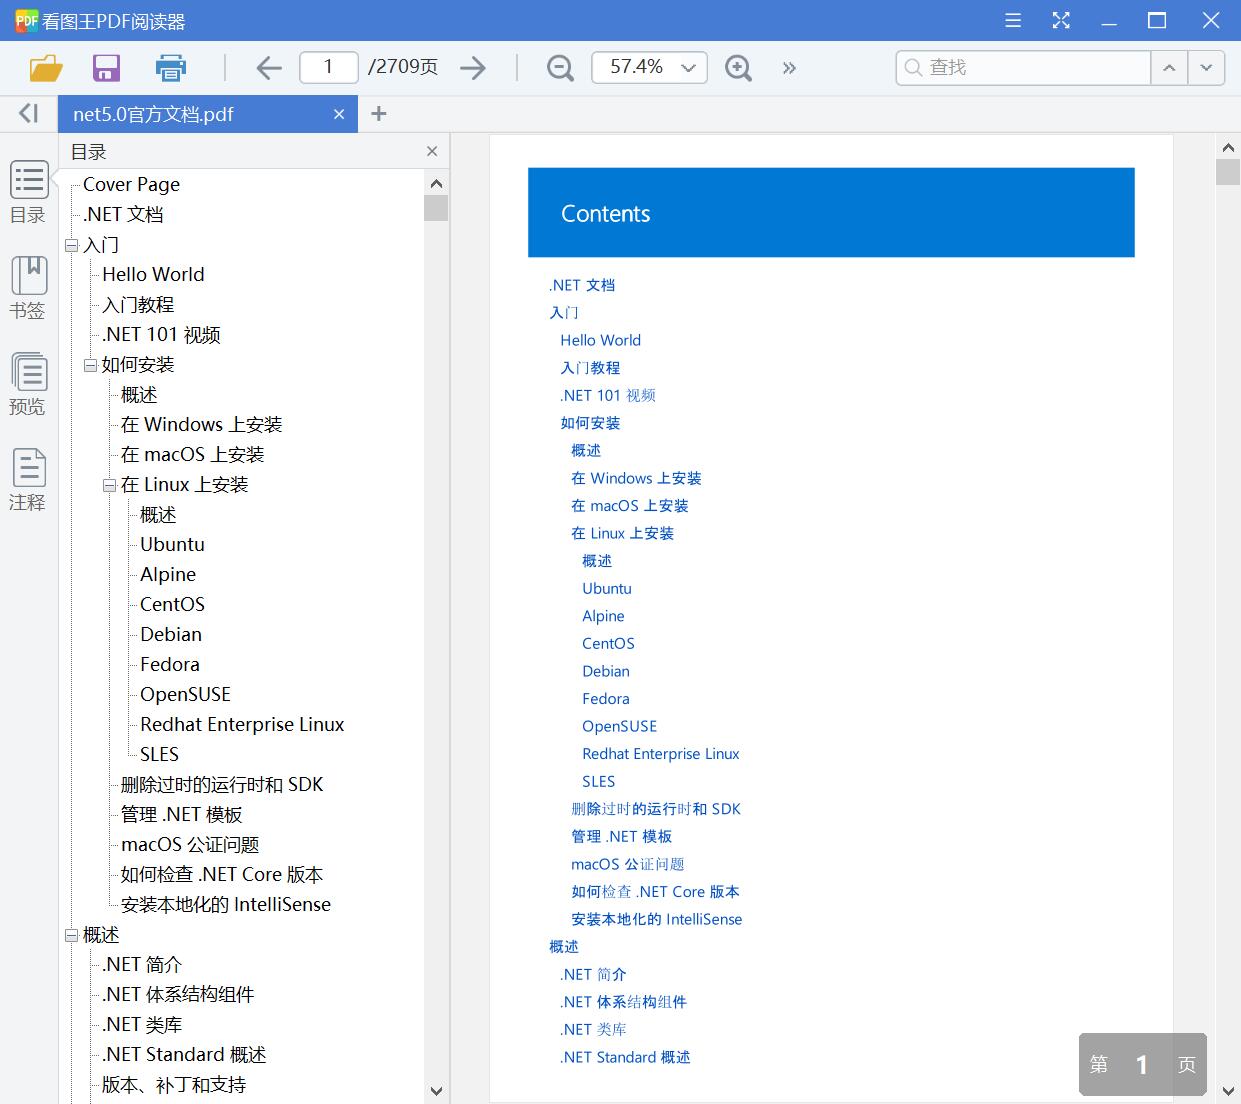This screenshot has width=1241, height=1104.
Task: Collapse the sidebar with the left arrow
Action: click(x=27, y=113)
